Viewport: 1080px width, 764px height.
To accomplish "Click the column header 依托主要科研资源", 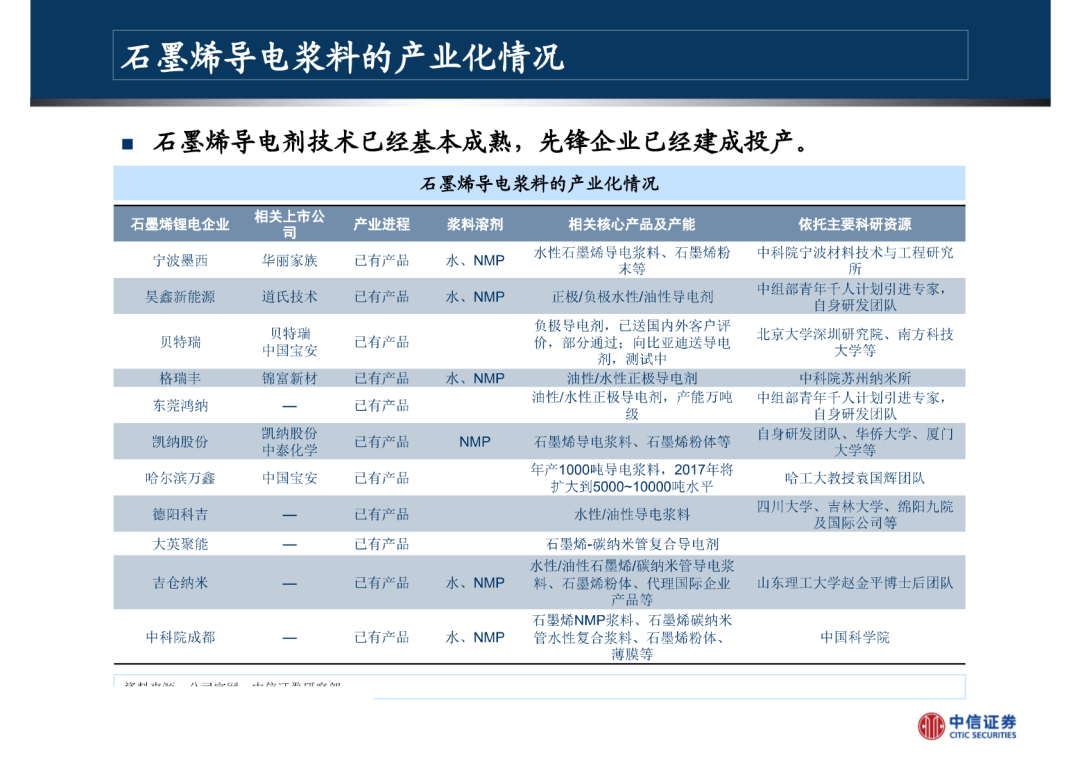I will click(855, 225).
